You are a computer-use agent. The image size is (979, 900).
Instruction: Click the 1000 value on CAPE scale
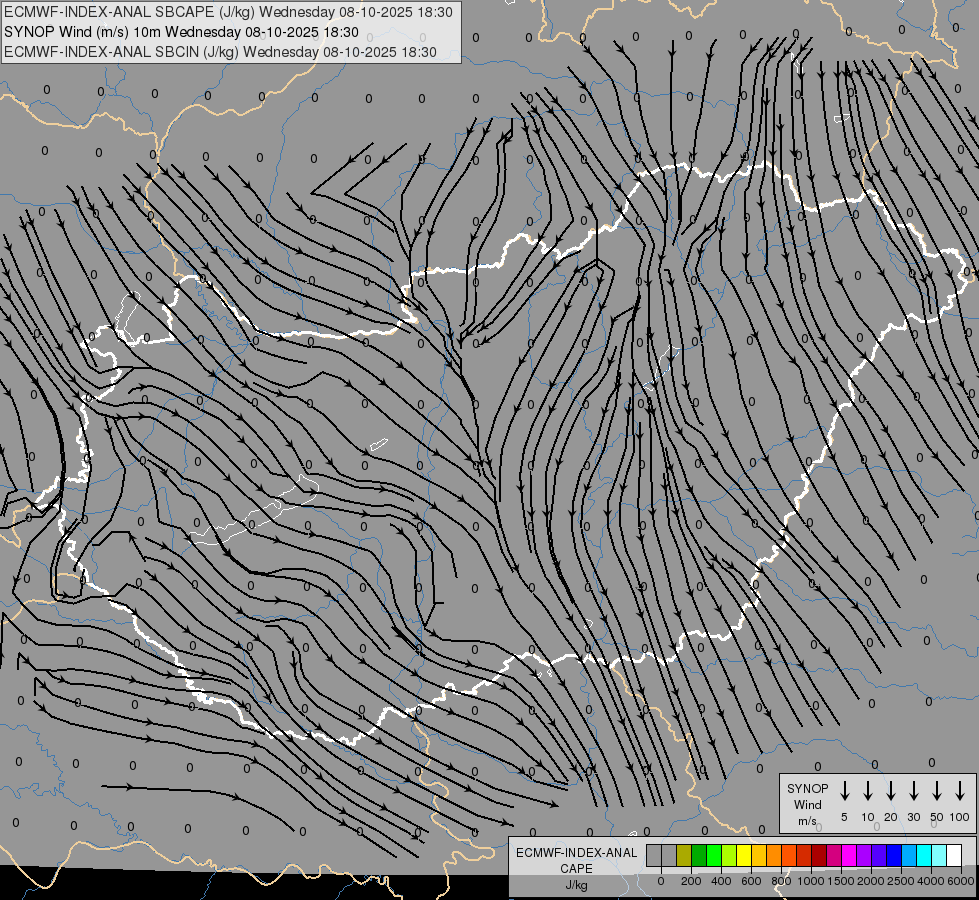tap(811, 881)
